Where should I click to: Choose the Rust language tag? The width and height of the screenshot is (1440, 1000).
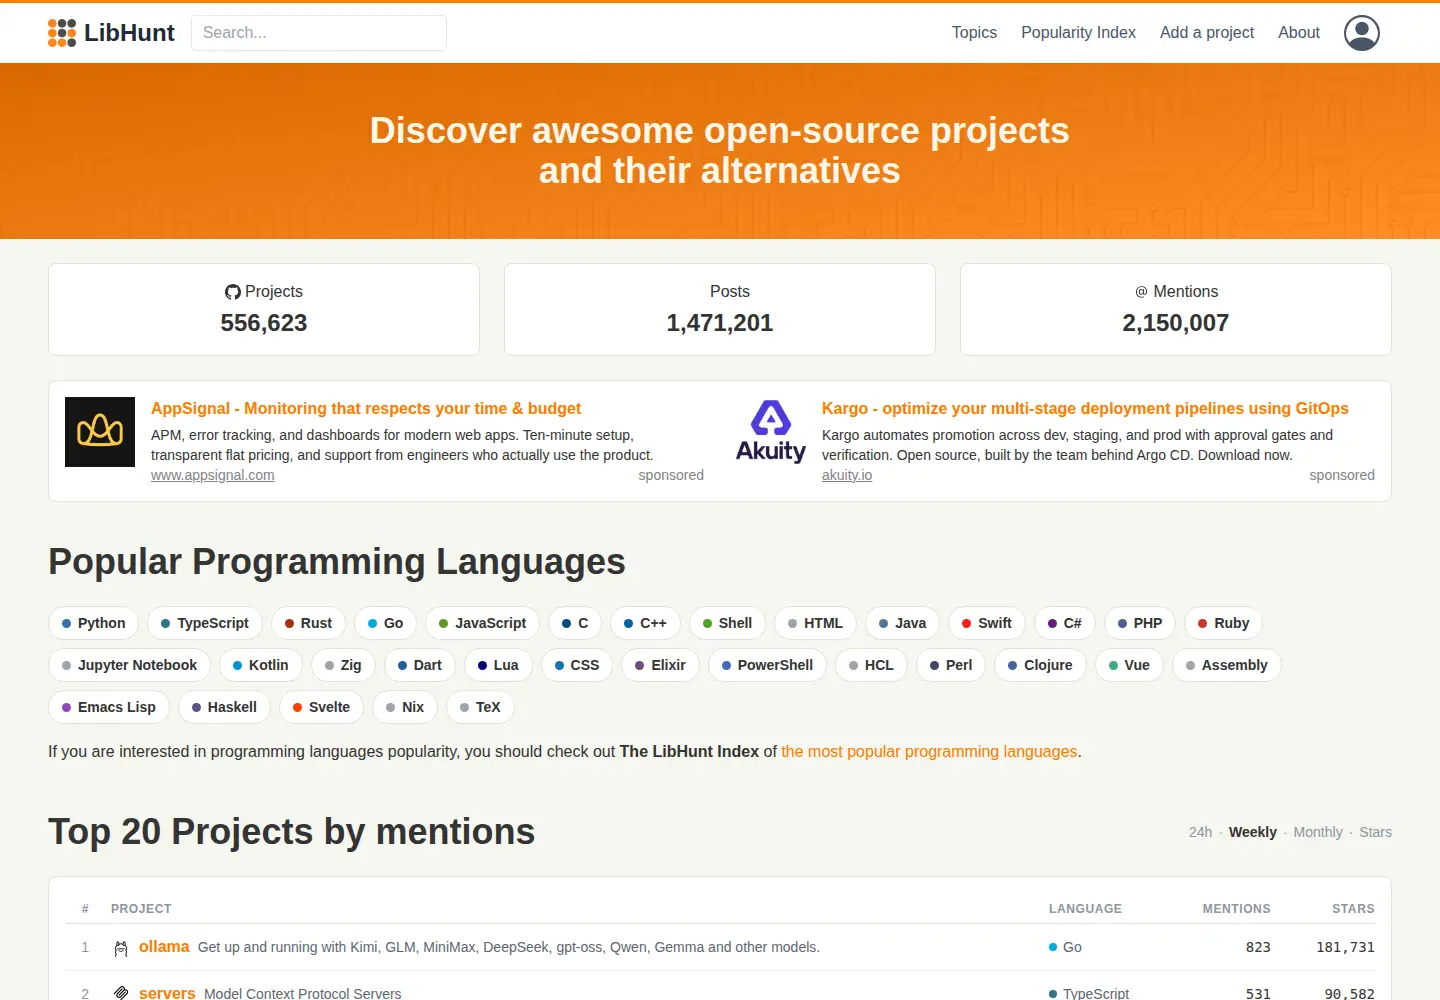click(308, 623)
